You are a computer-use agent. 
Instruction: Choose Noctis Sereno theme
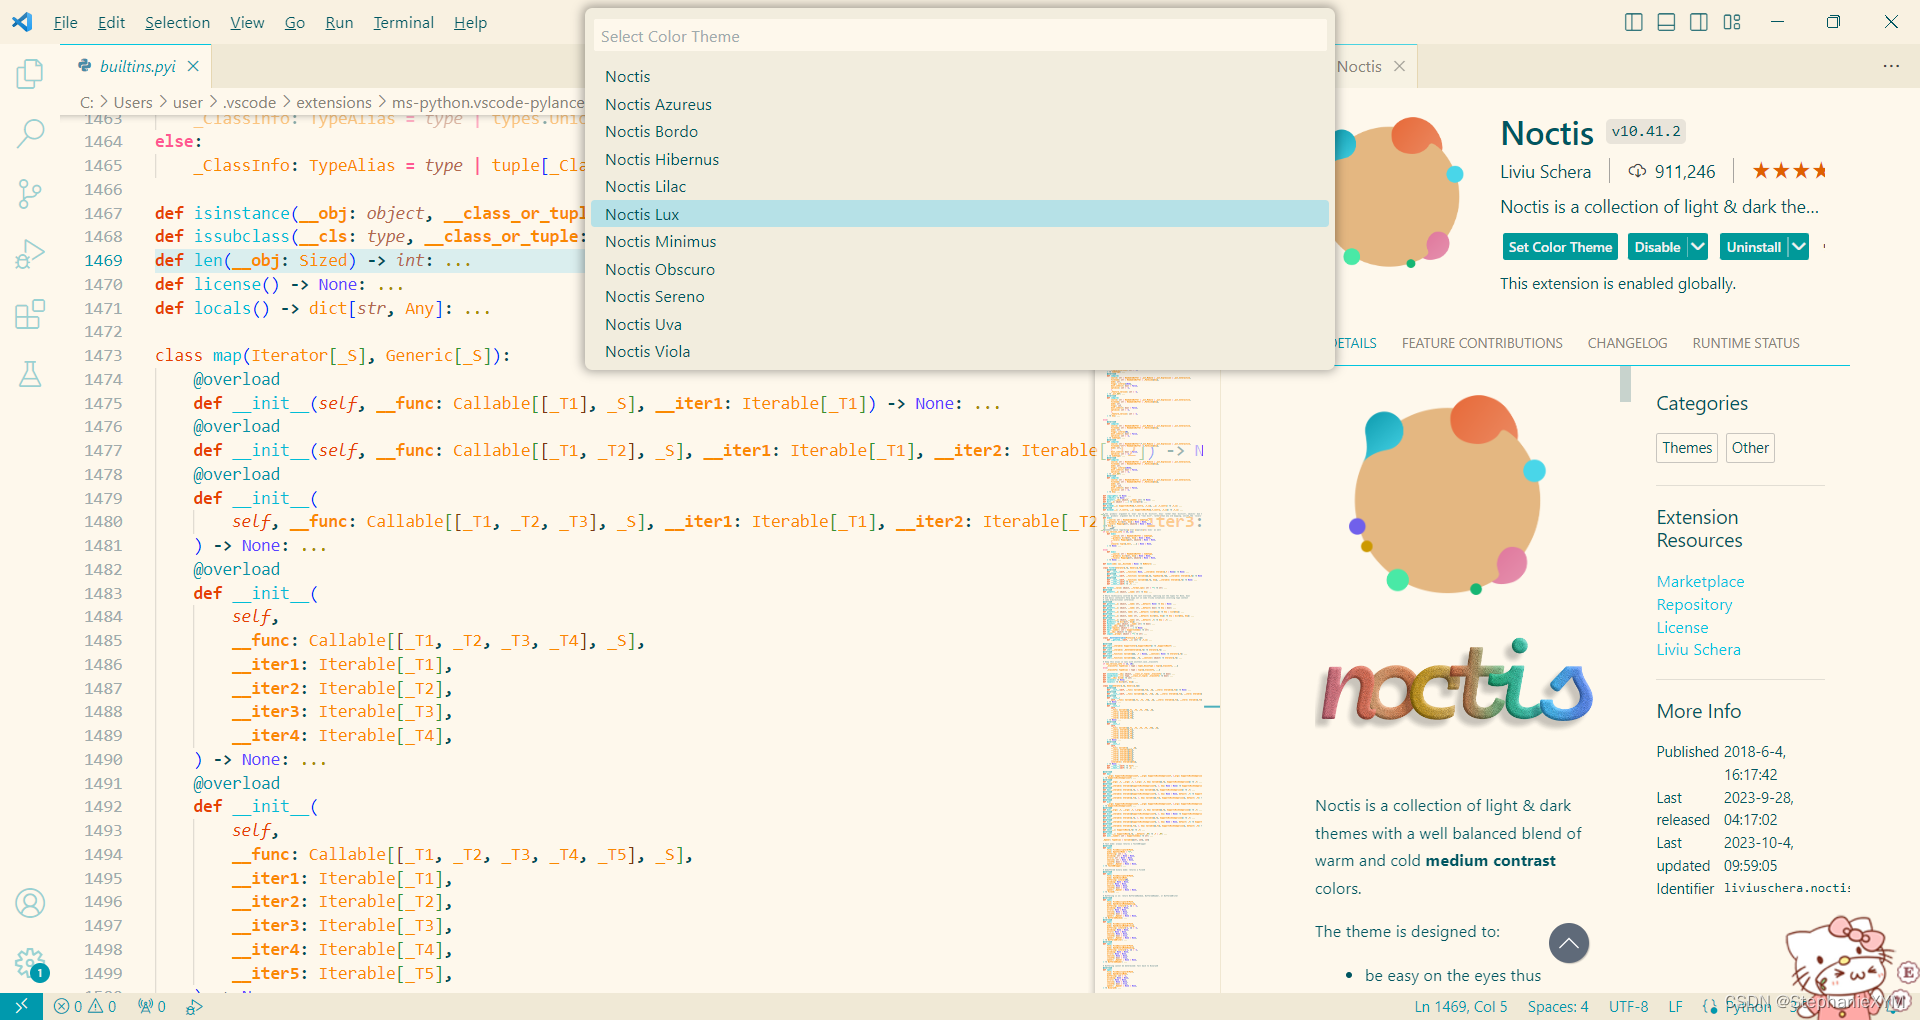coord(960,297)
